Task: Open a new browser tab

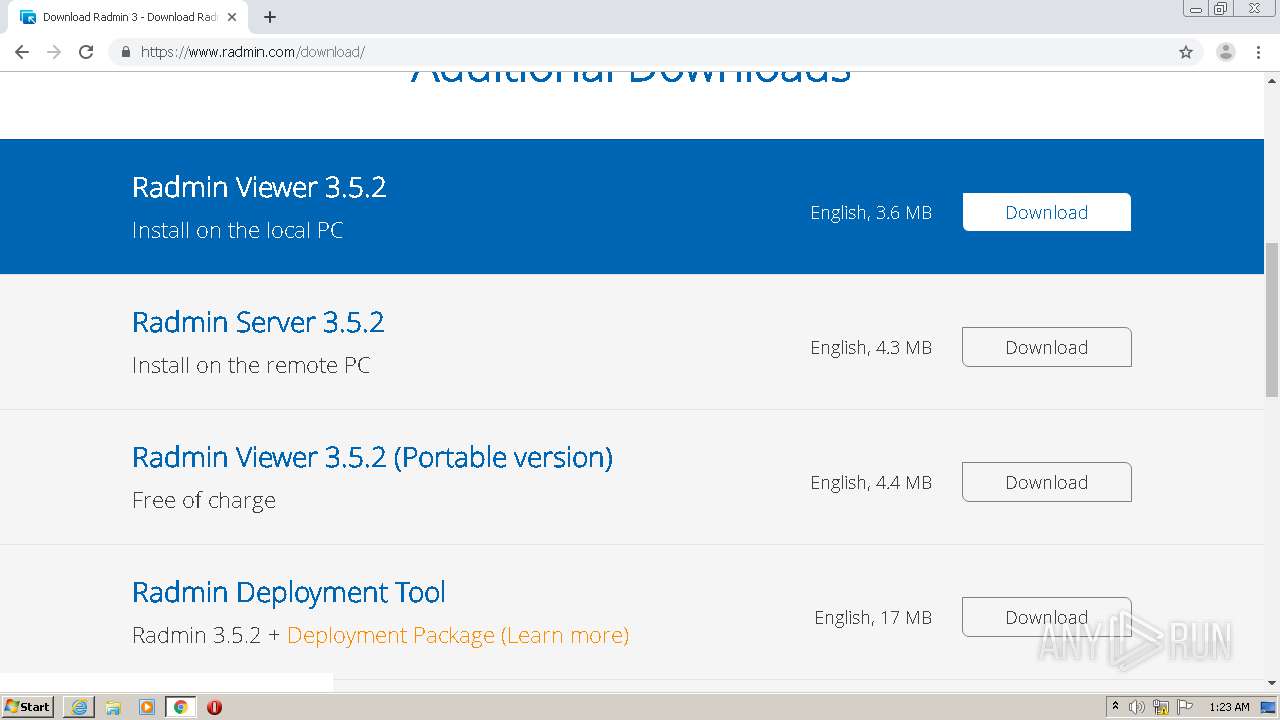Action: tap(270, 17)
